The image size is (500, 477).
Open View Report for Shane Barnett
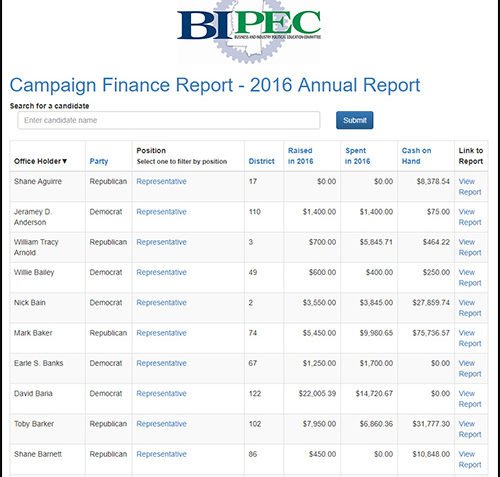(470, 460)
